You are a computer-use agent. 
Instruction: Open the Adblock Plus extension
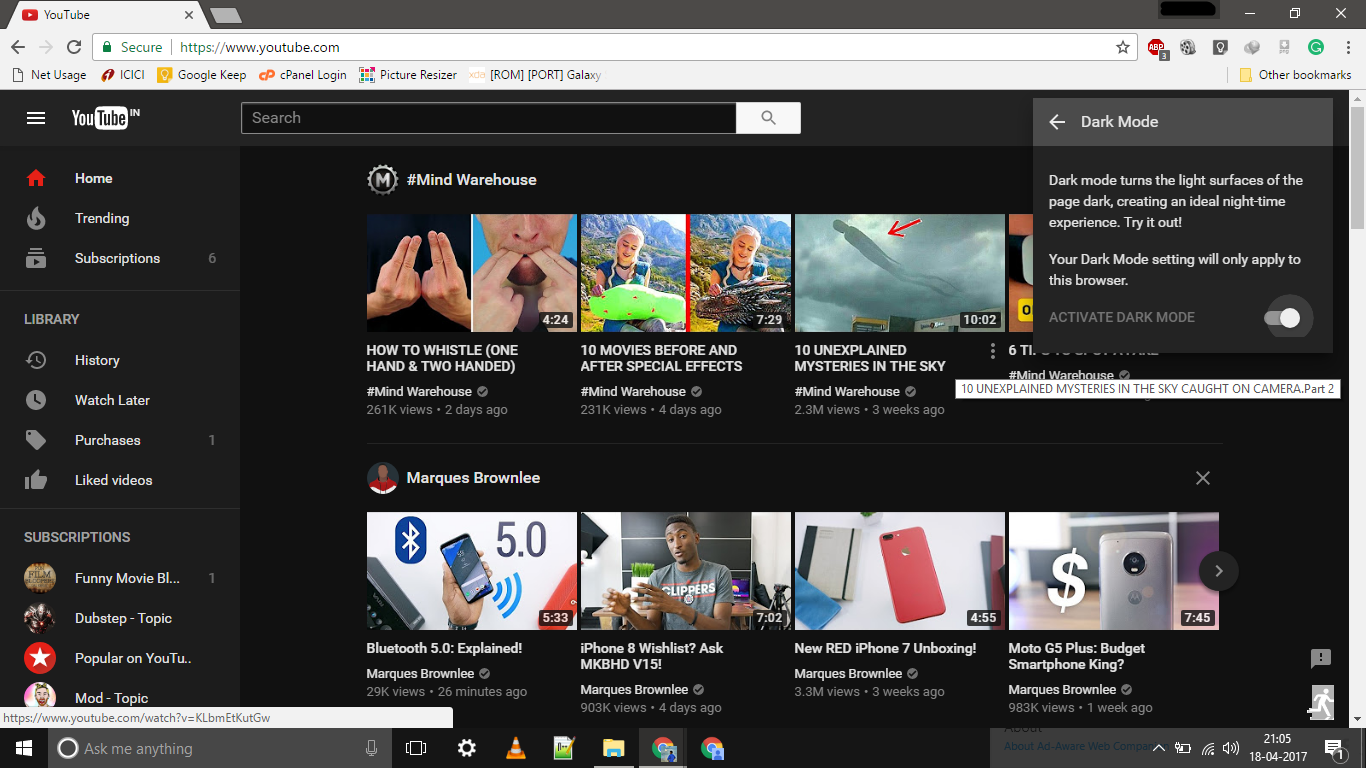[x=1157, y=47]
